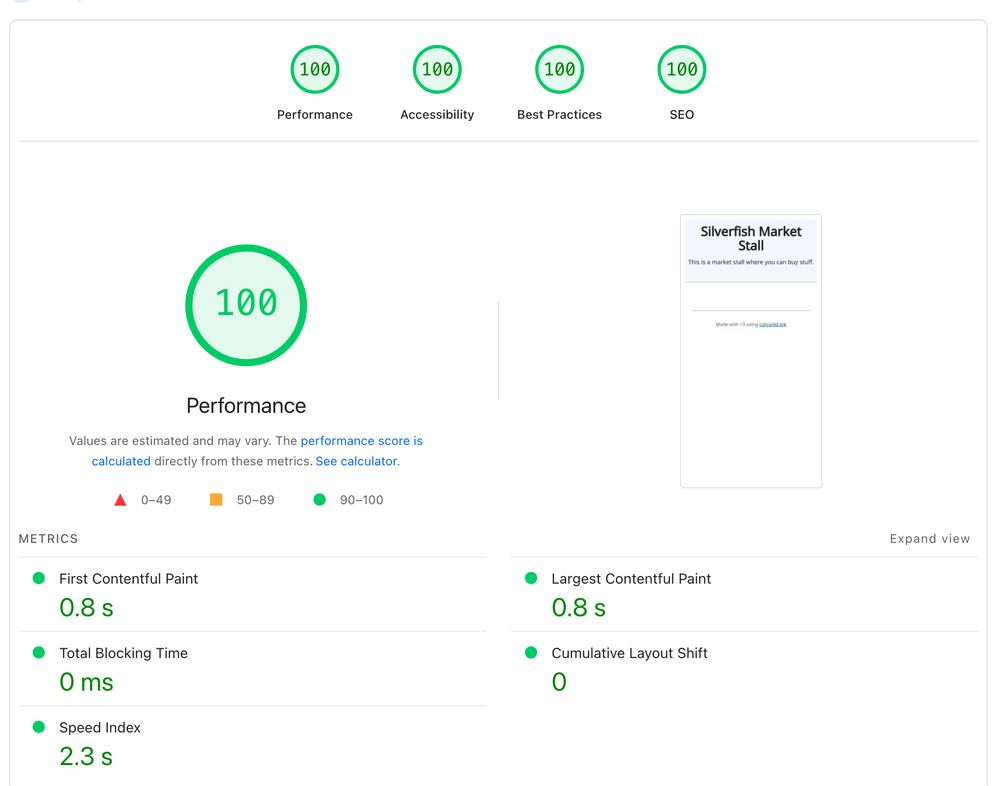This screenshot has height=786, width=1000.
Task: Select the green dot beside Largest Contentful Paint
Action: click(530, 579)
